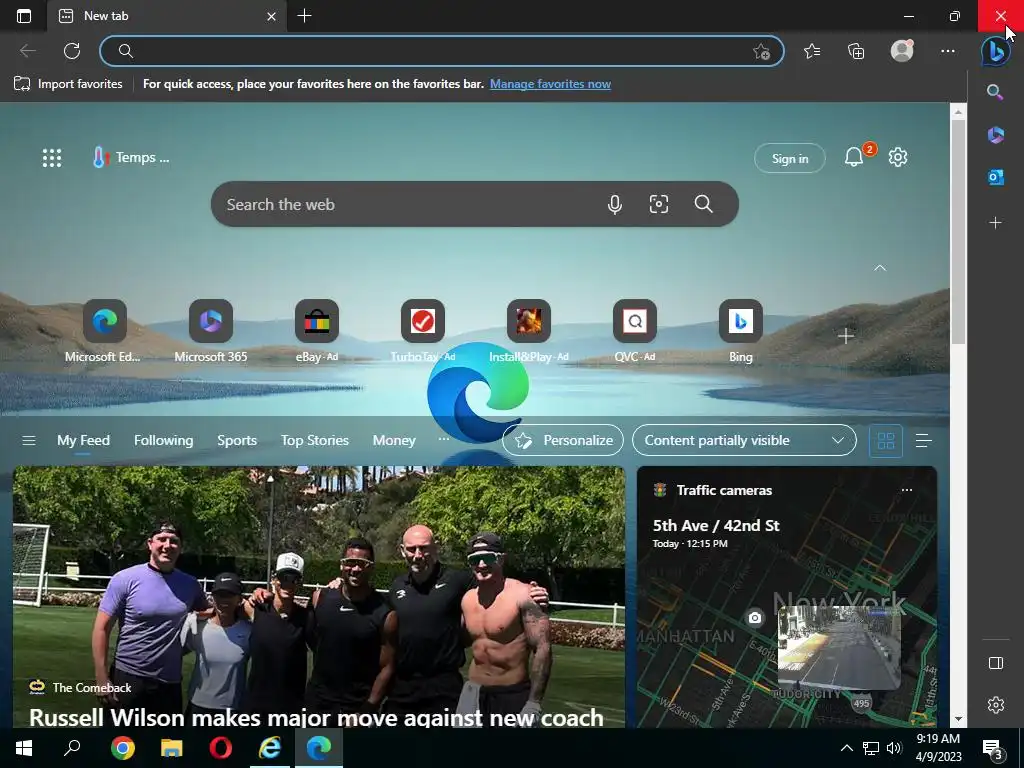The height and width of the screenshot is (768, 1024).
Task: Collapse quick links with up chevron
Action: tap(880, 268)
